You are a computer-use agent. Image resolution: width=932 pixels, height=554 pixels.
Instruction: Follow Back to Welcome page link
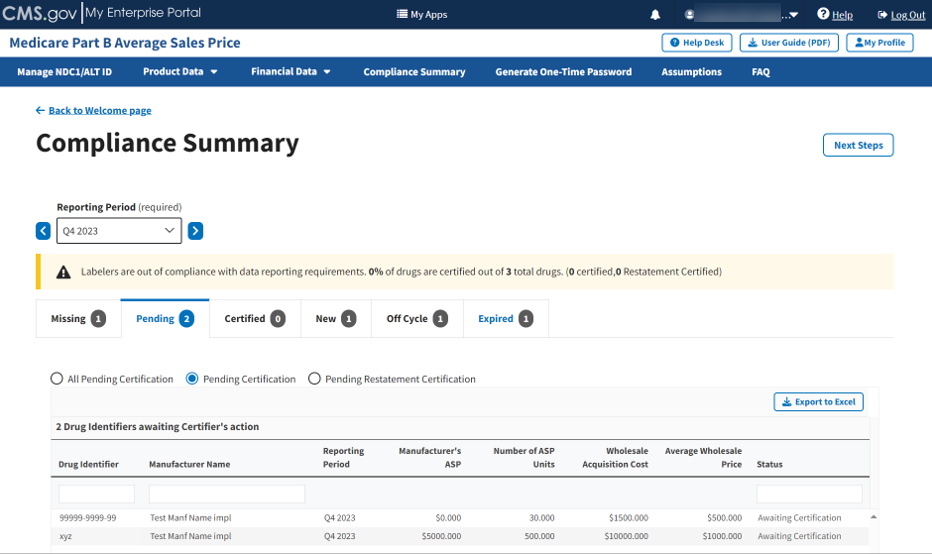(99, 110)
